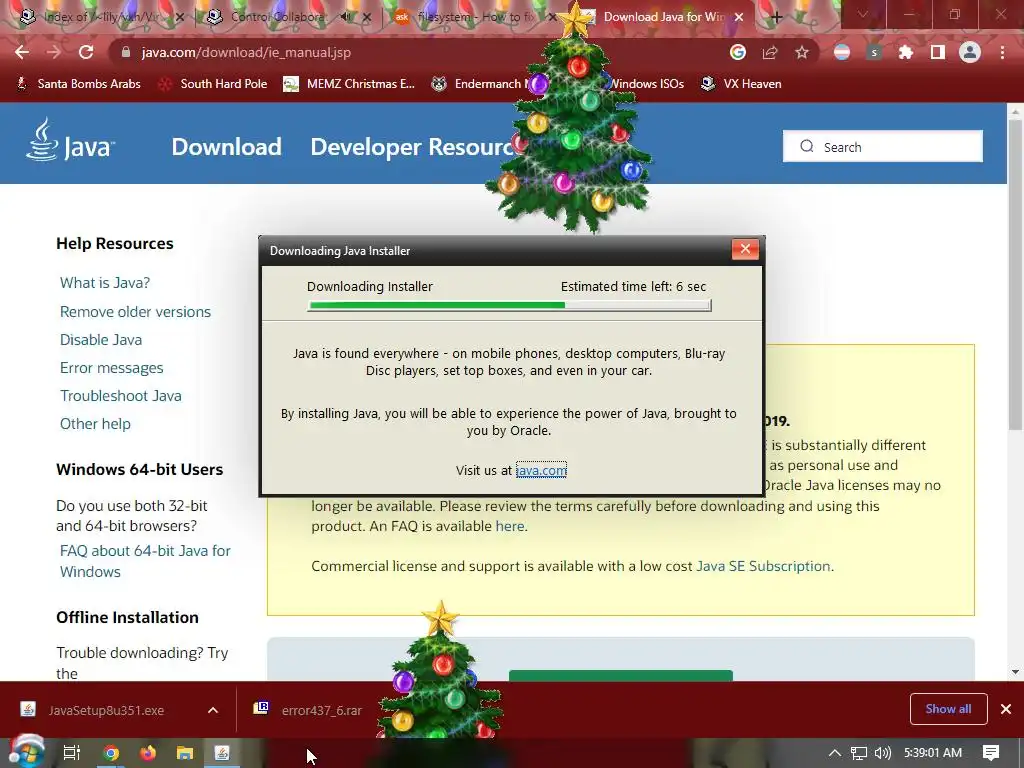Open FAQ about 64-bit Java link

(x=145, y=561)
